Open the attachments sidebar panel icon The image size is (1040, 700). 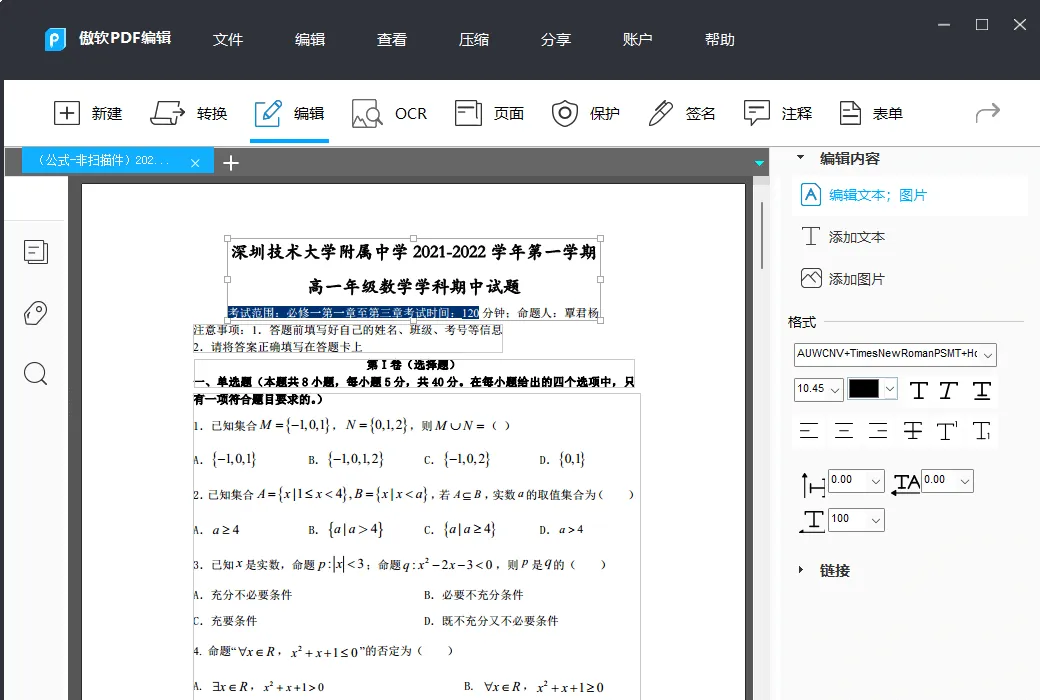(36, 313)
